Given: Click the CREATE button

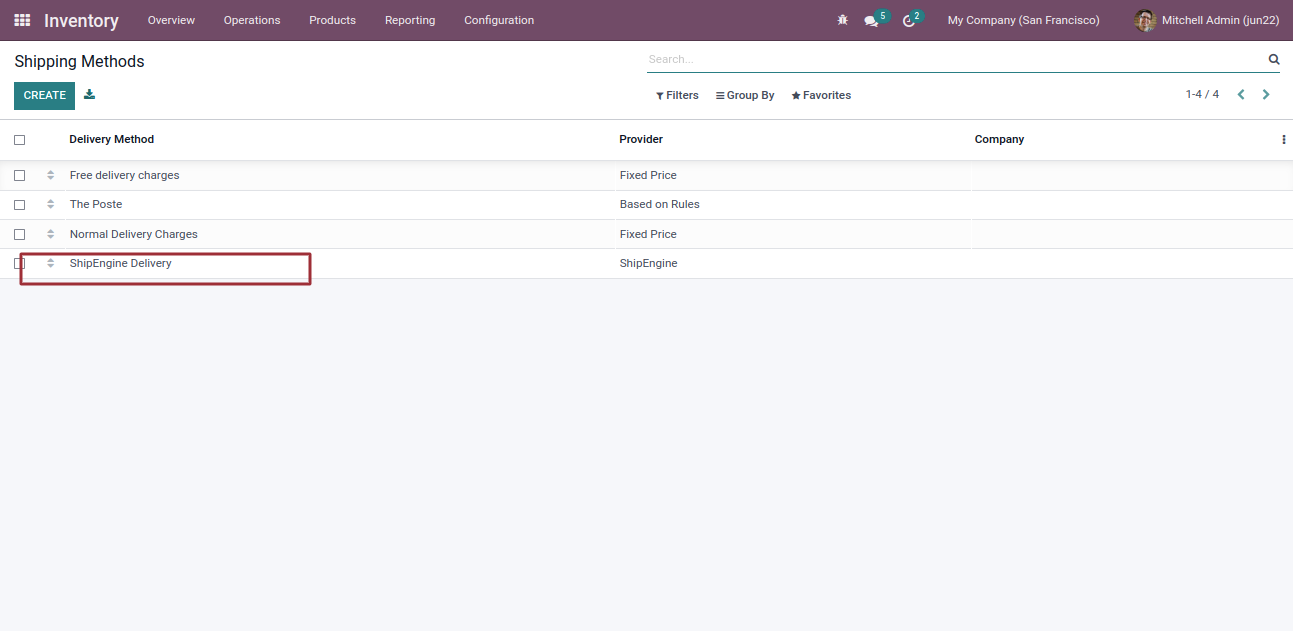Looking at the screenshot, I should [44, 95].
